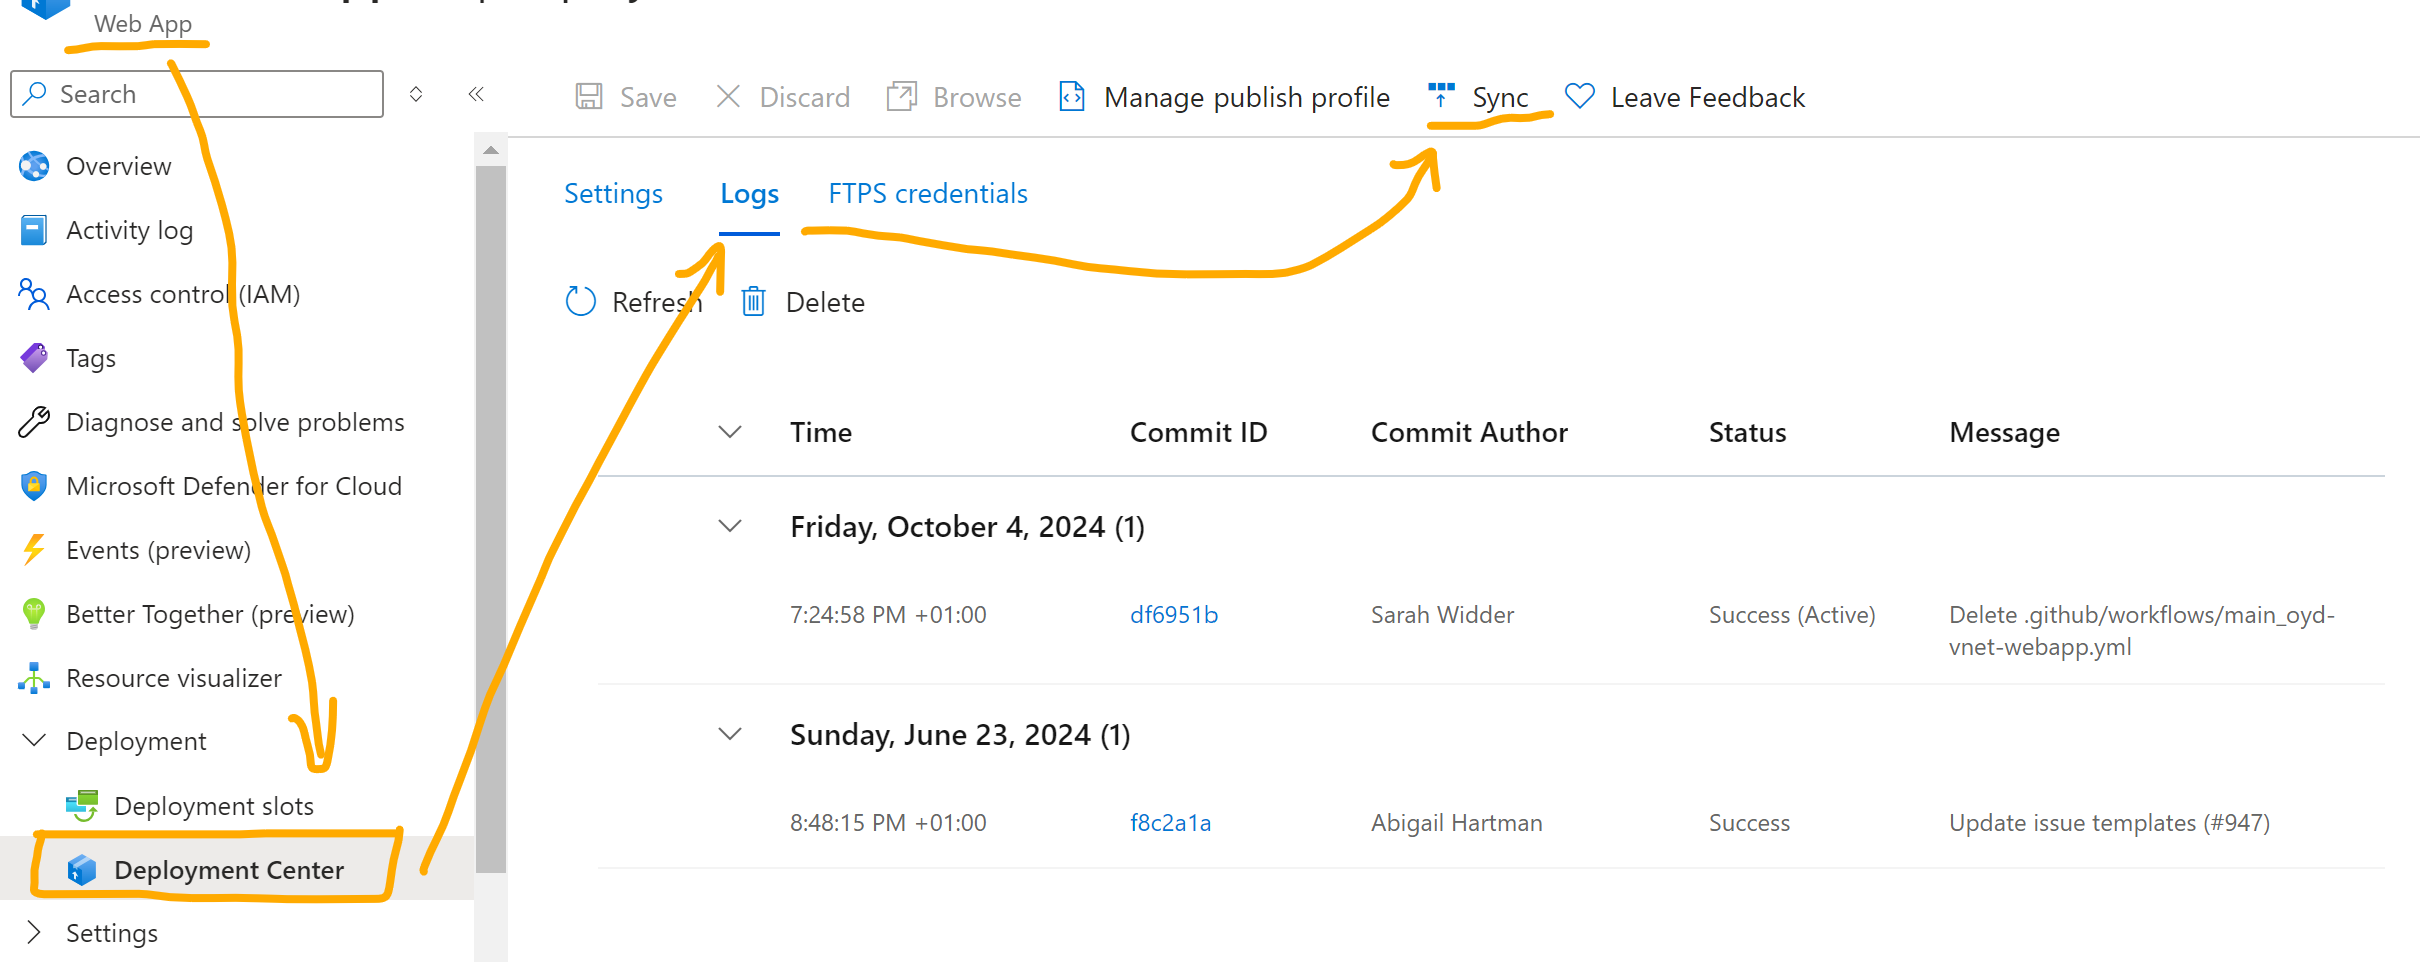Collapse the Deployment menu section
This screenshot has width=2420, height=962.
(34, 741)
